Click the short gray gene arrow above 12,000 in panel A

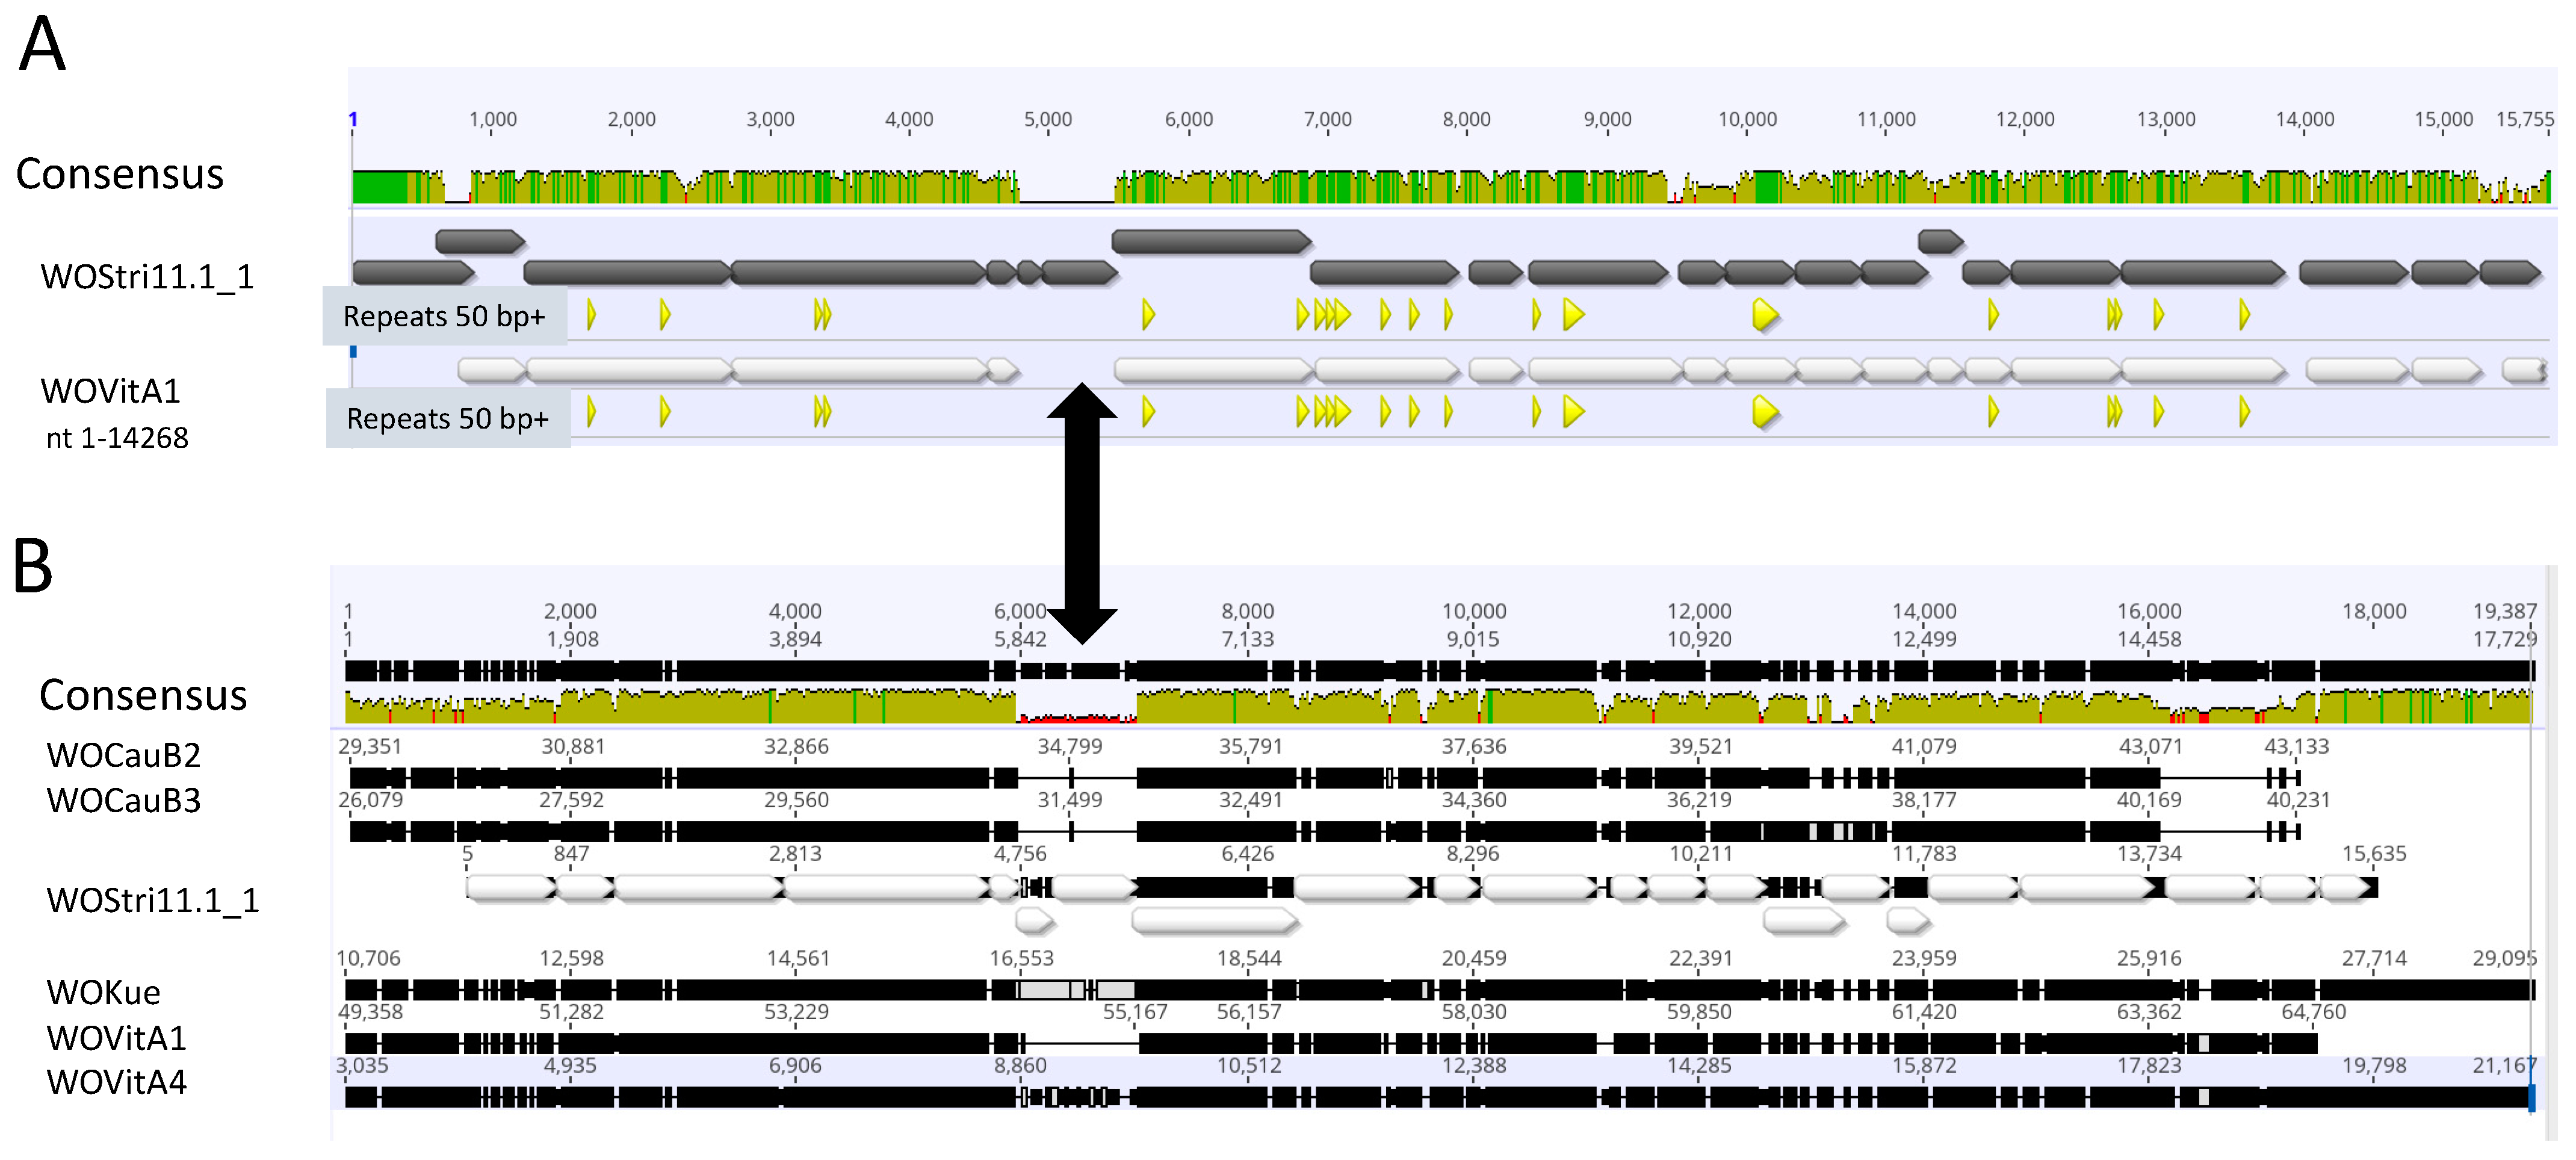coord(1940,241)
